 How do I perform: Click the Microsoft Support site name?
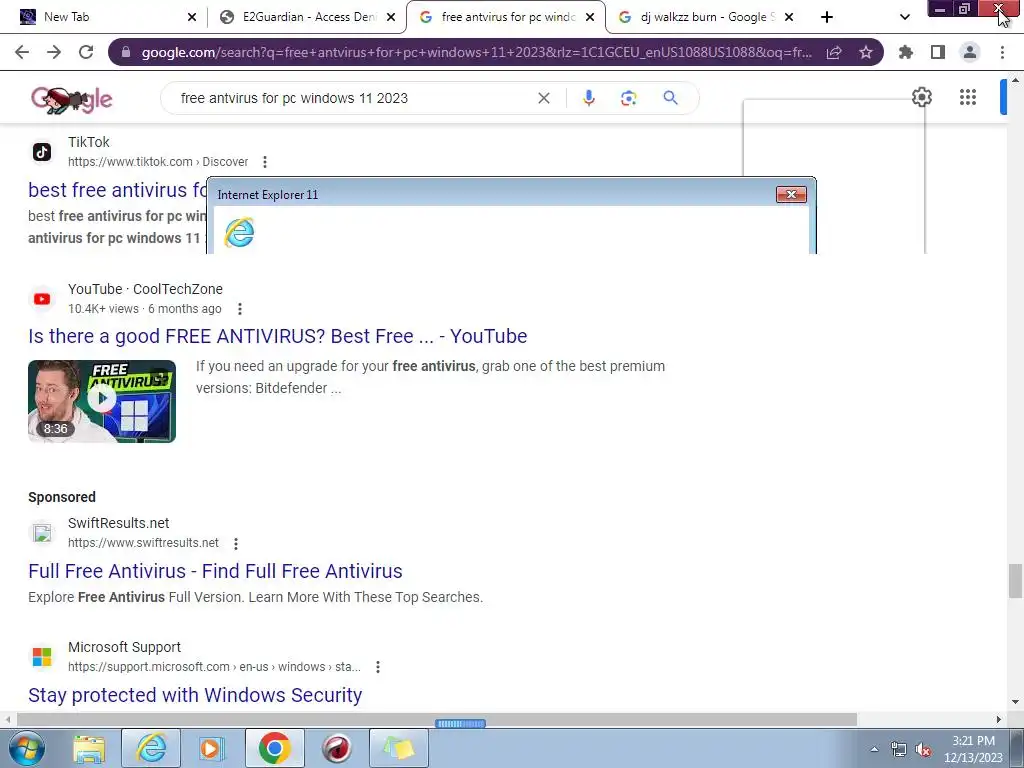(124, 647)
